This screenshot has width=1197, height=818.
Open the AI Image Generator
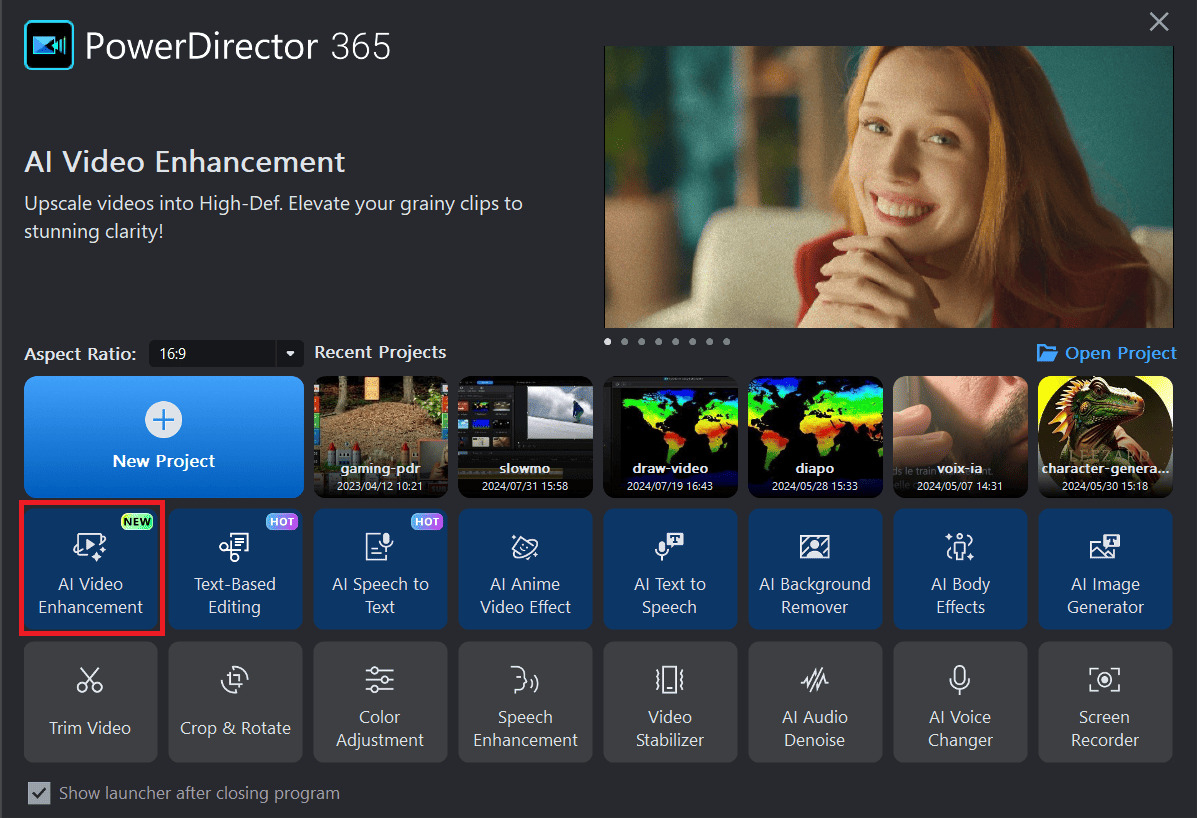[x=1105, y=569]
